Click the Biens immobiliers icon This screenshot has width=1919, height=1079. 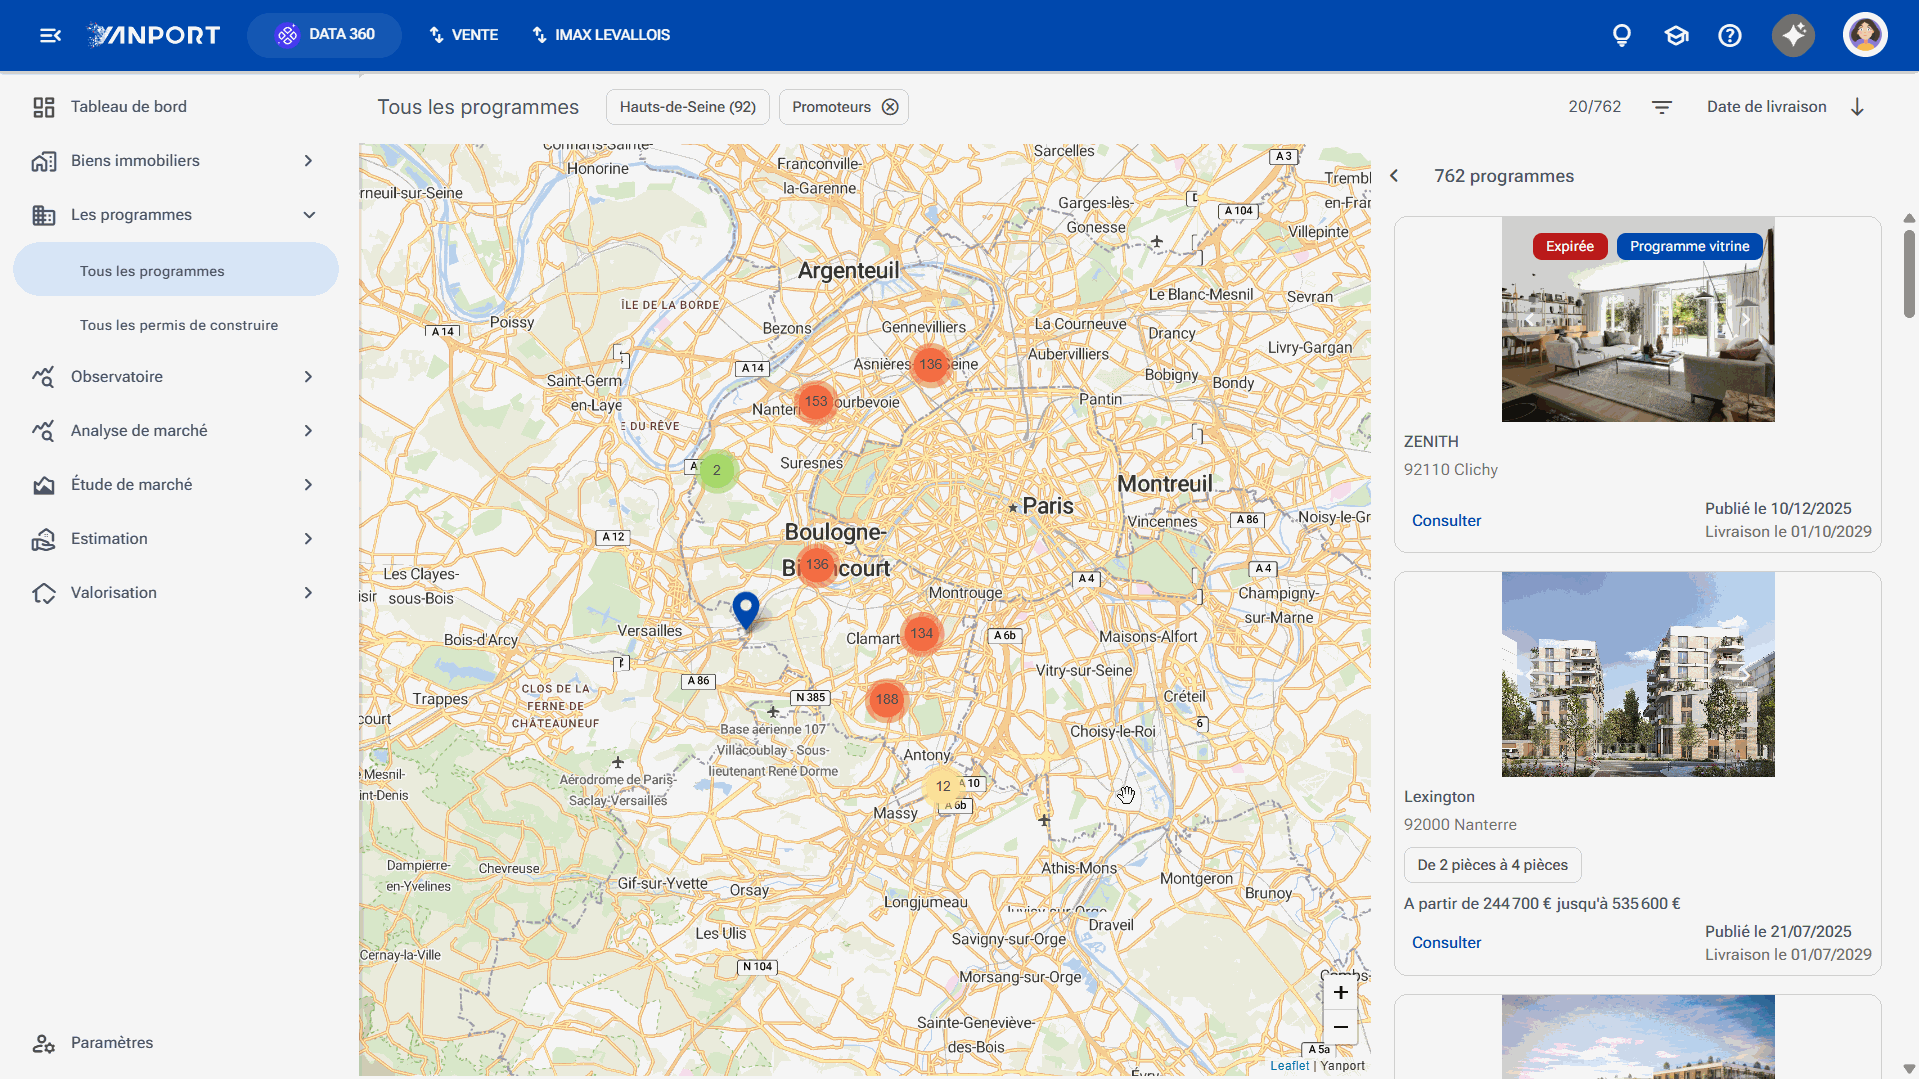tap(43, 161)
